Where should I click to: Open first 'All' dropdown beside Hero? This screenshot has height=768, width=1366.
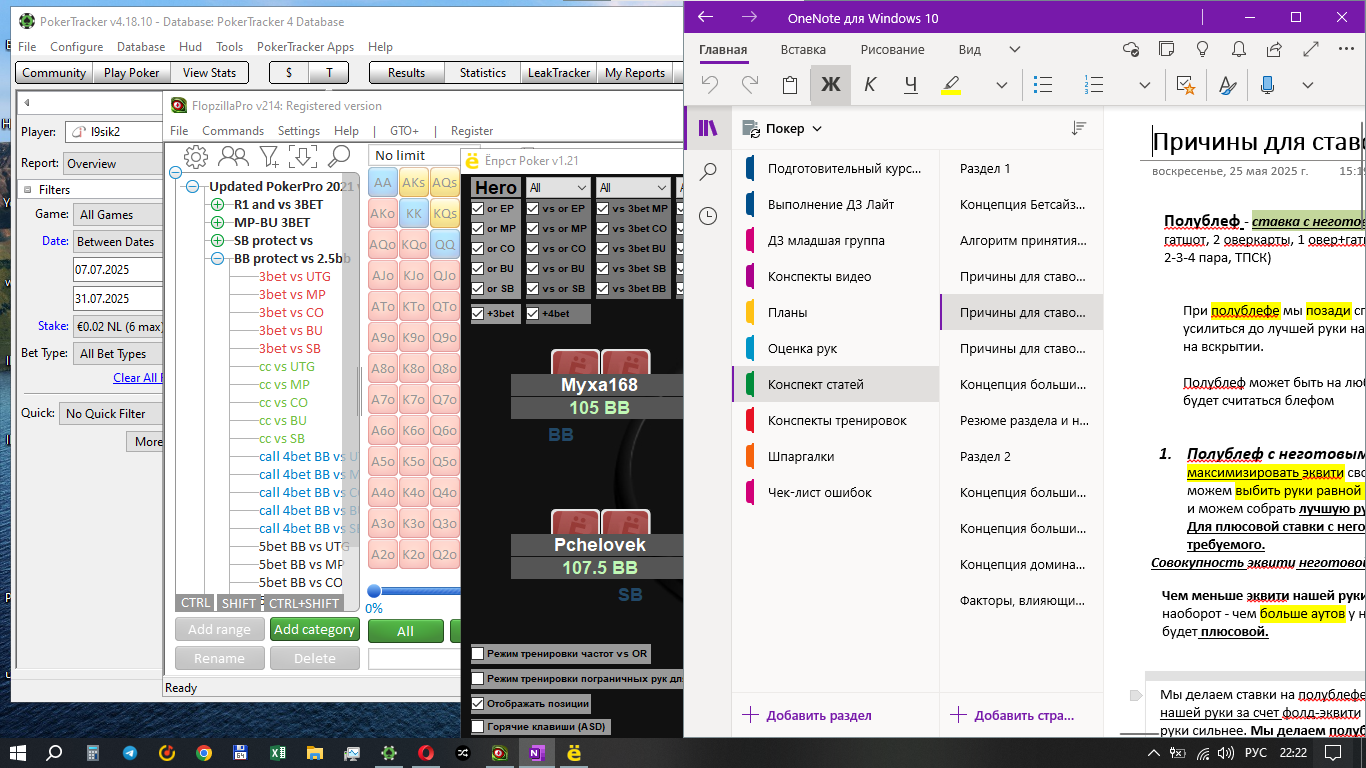(x=558, y=187)
